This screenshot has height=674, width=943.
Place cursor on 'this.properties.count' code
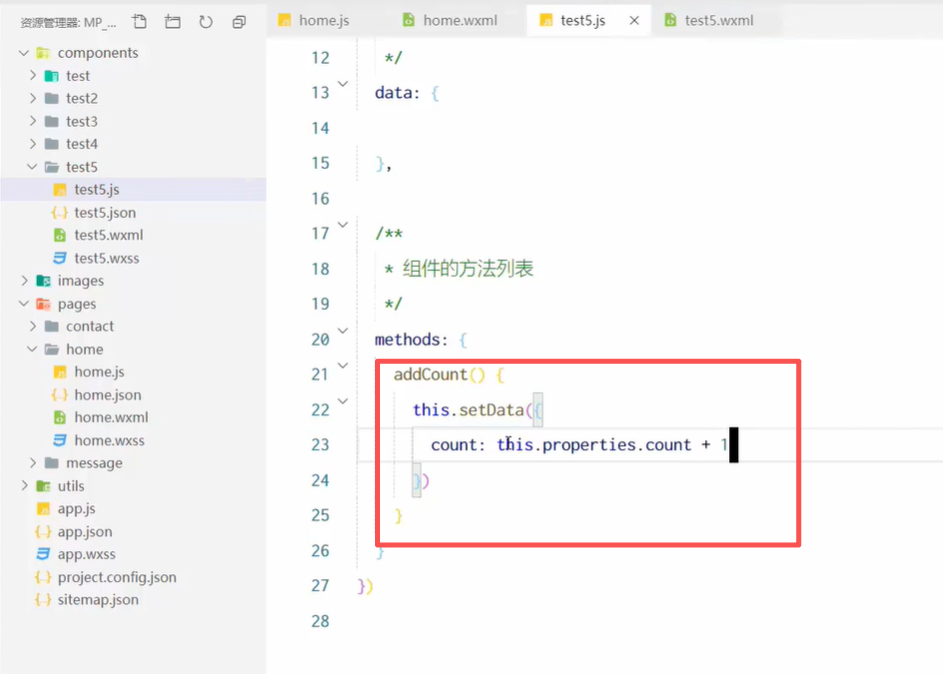[x=594, y=445]
